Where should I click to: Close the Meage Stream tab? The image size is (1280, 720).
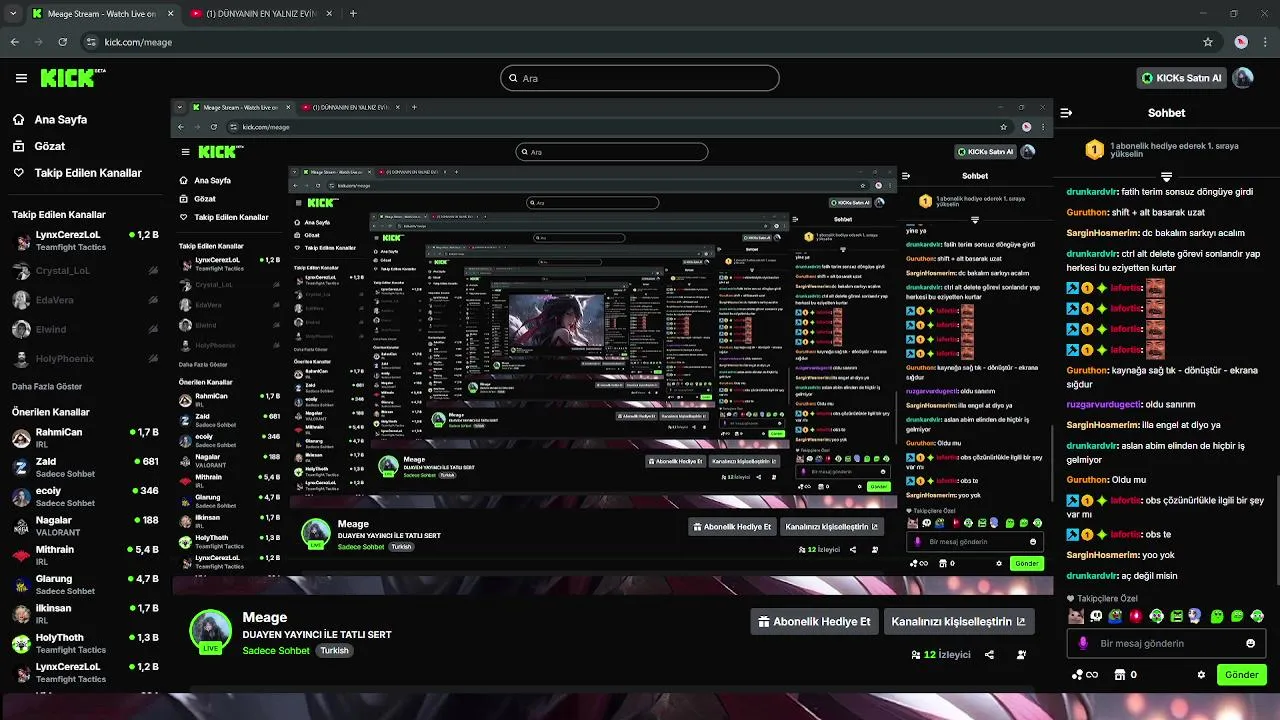[170, 14]
